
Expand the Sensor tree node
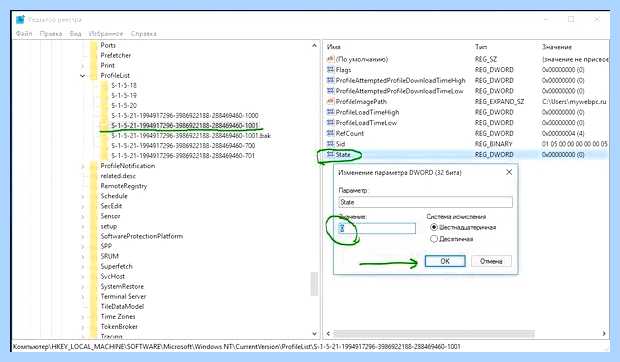point(83,216)
